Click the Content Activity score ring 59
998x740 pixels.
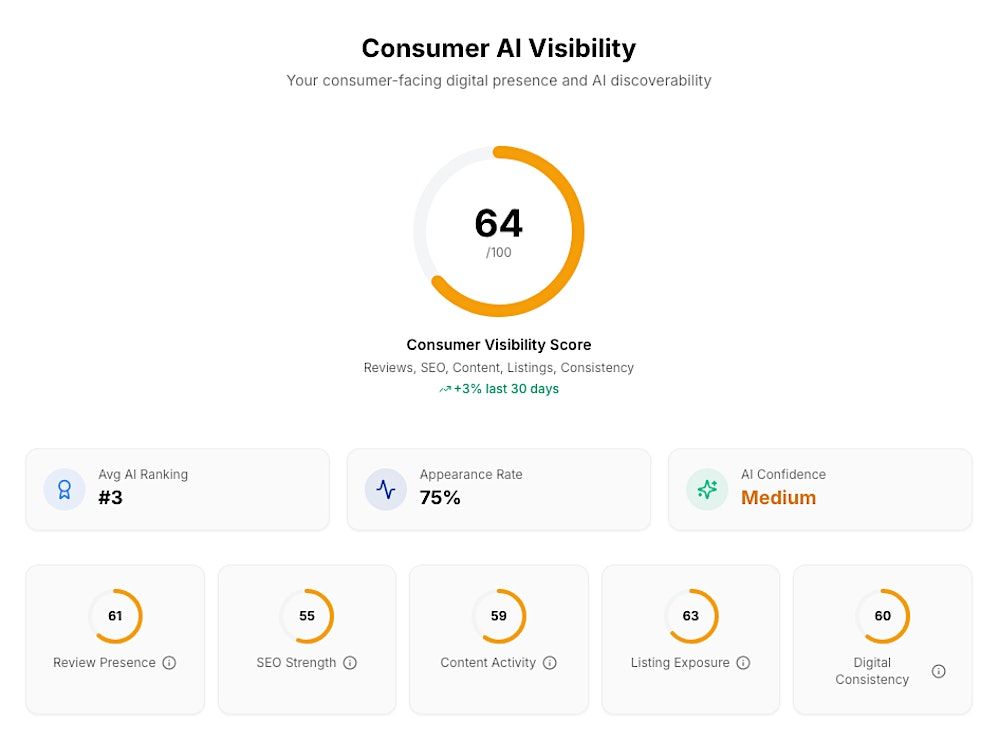499,616
